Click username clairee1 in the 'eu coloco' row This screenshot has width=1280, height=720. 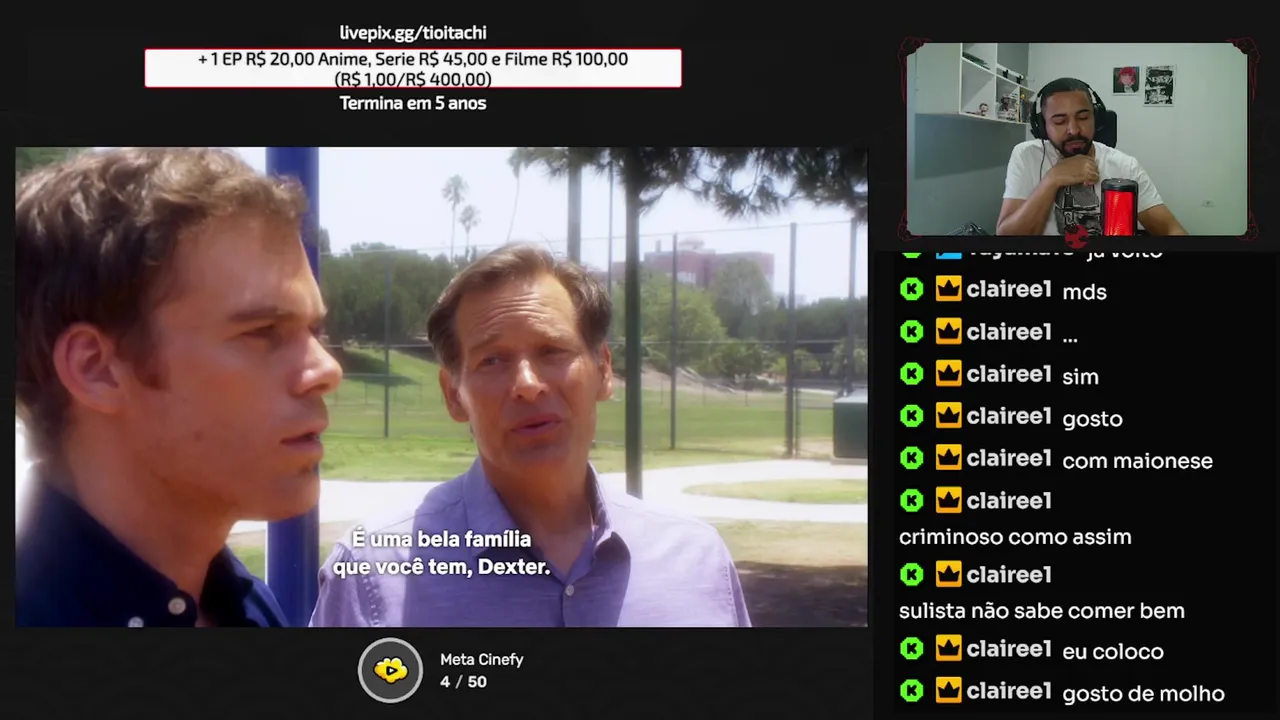pos(1009,649)
